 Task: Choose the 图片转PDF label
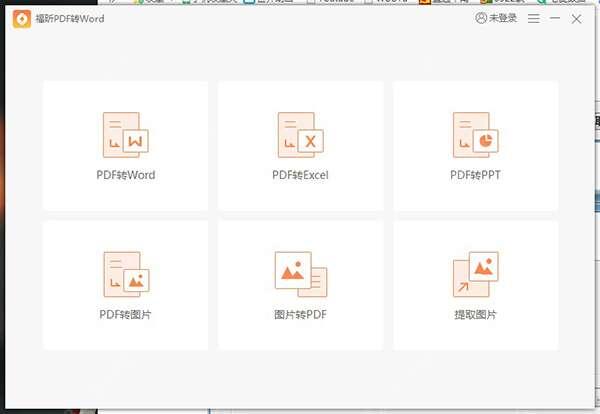(300, 315)
